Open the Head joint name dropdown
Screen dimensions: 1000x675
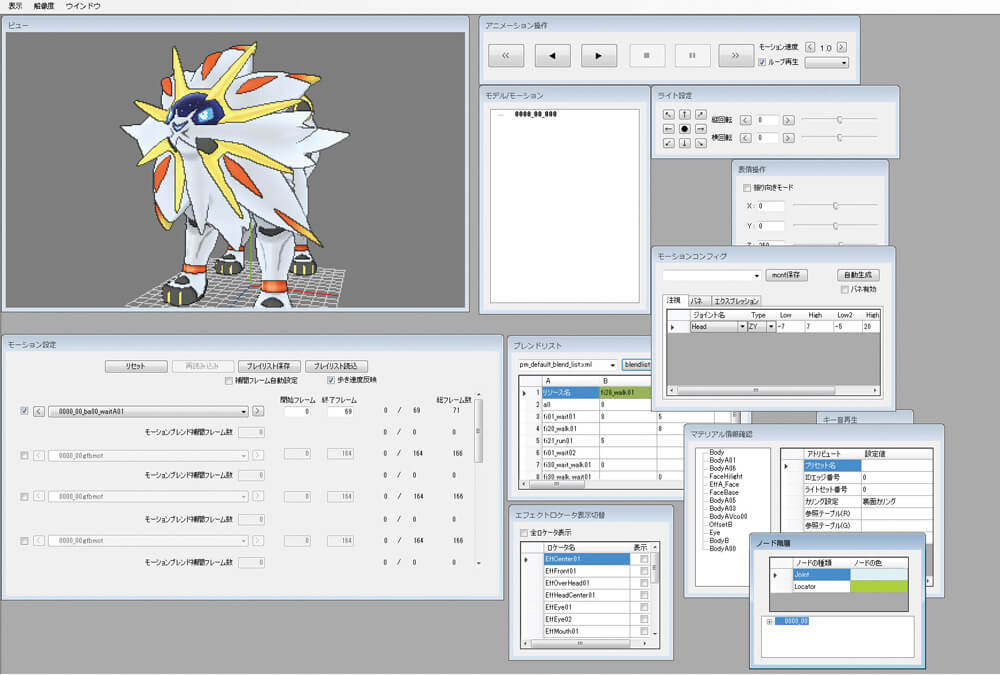click(x=742, y=327)
